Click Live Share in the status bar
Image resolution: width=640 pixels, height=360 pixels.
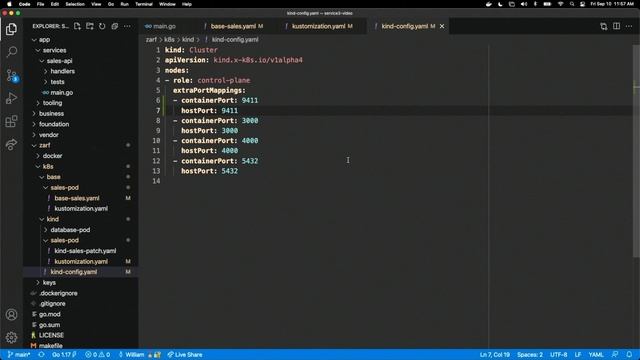click(x=185, y=355)
